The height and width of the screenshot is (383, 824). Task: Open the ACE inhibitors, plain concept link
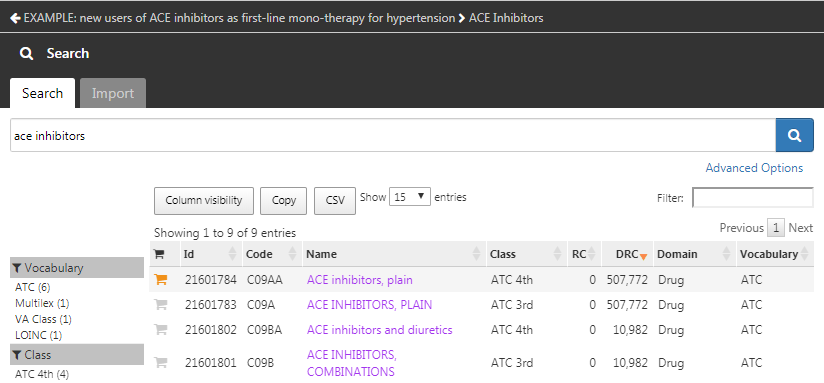pos(359,280)
